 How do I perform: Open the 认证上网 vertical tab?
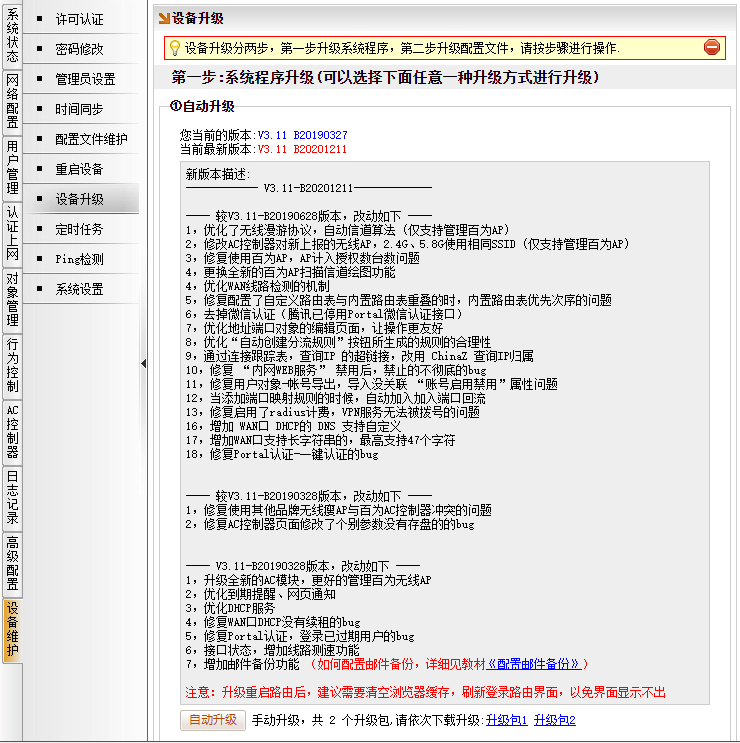tap(12, 234)
